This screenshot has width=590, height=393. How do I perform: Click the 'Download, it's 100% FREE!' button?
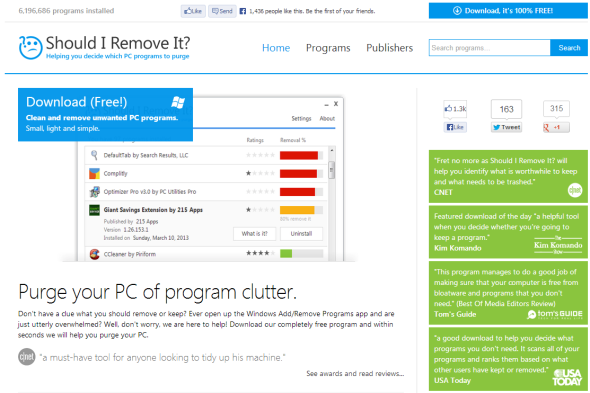pos(508,11)
